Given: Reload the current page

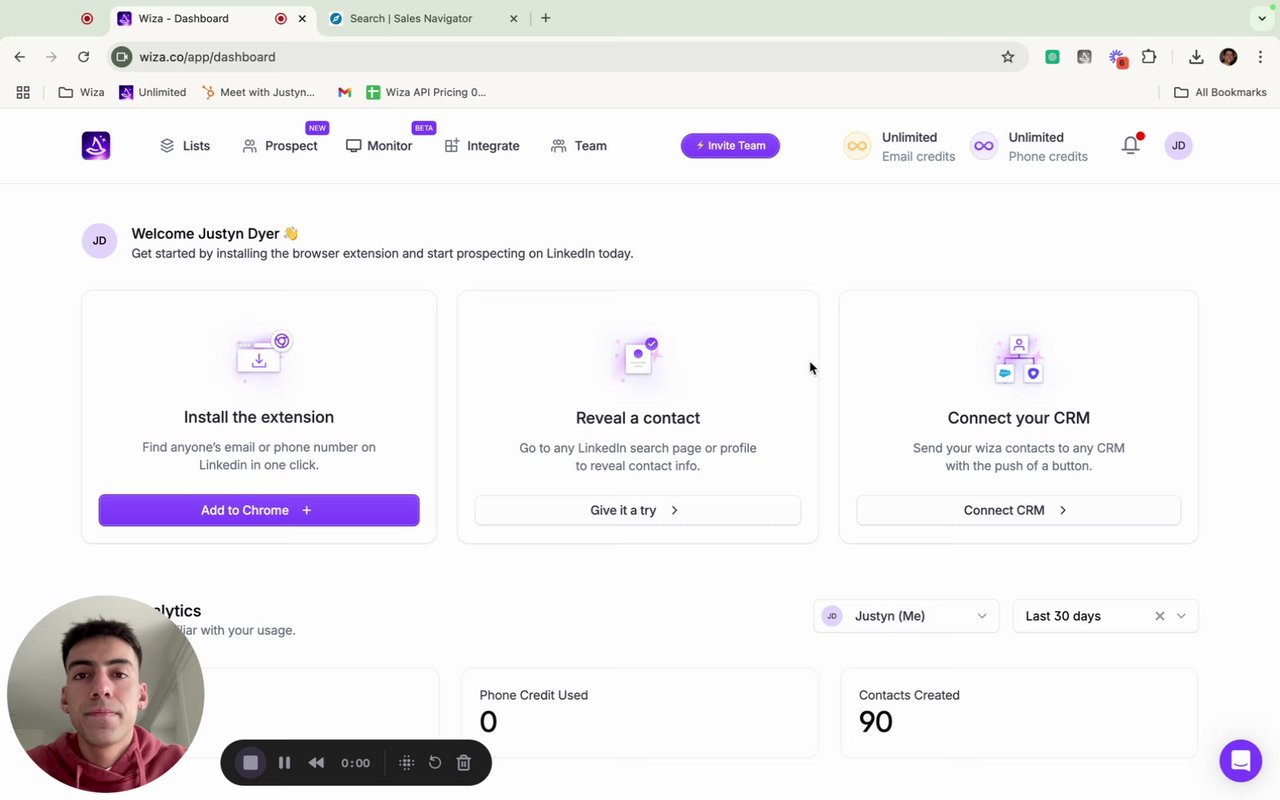Looking at the screenshot, I should [x=84, y=57].
